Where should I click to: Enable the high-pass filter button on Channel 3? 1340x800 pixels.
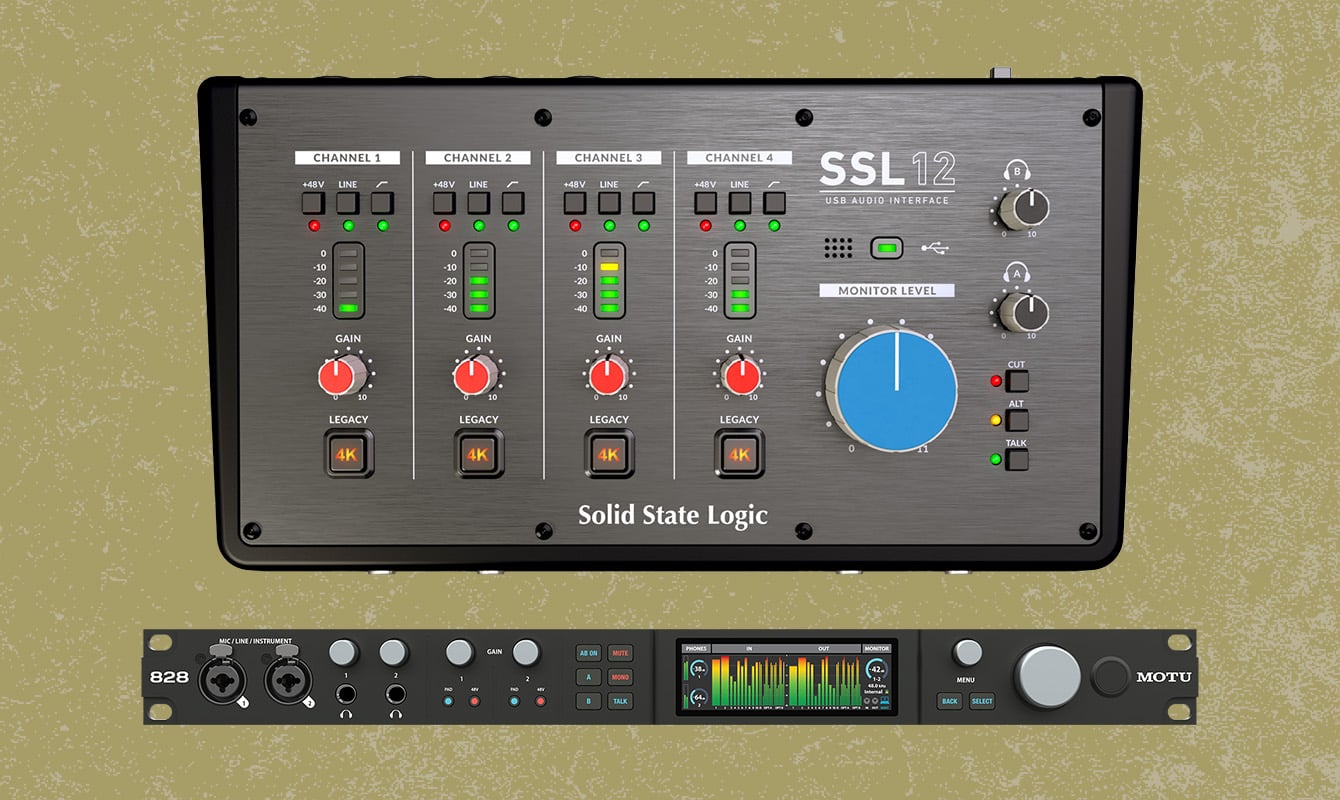tap(643, 203)
